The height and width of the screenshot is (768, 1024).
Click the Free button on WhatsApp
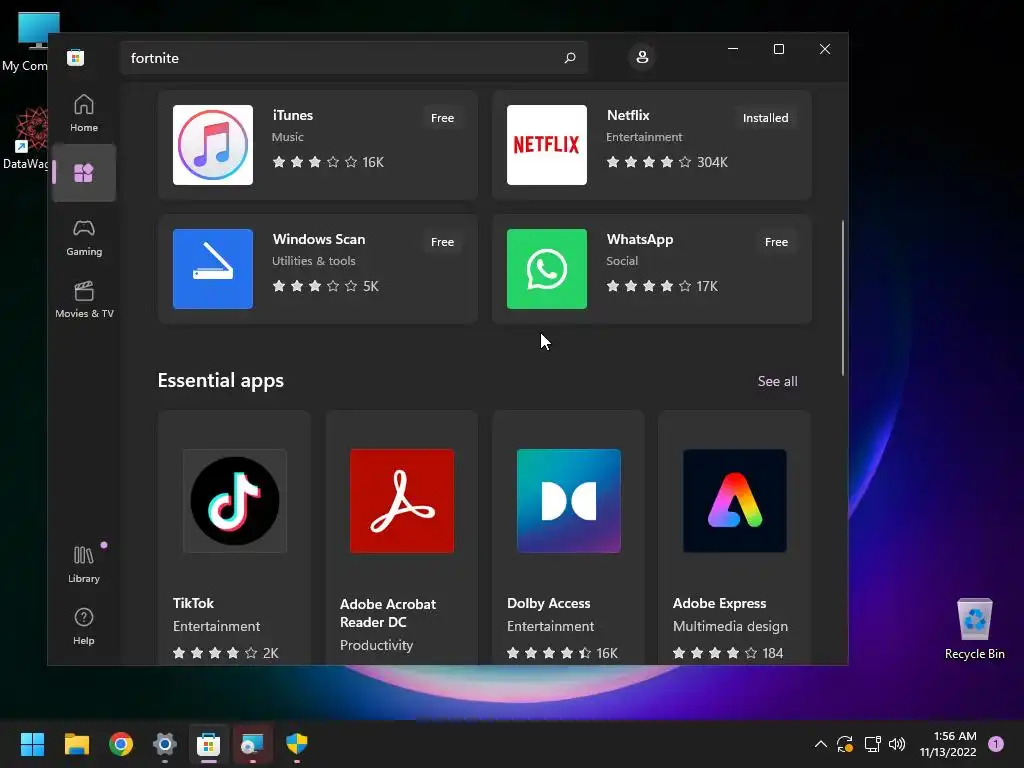(x=776, y=242)
